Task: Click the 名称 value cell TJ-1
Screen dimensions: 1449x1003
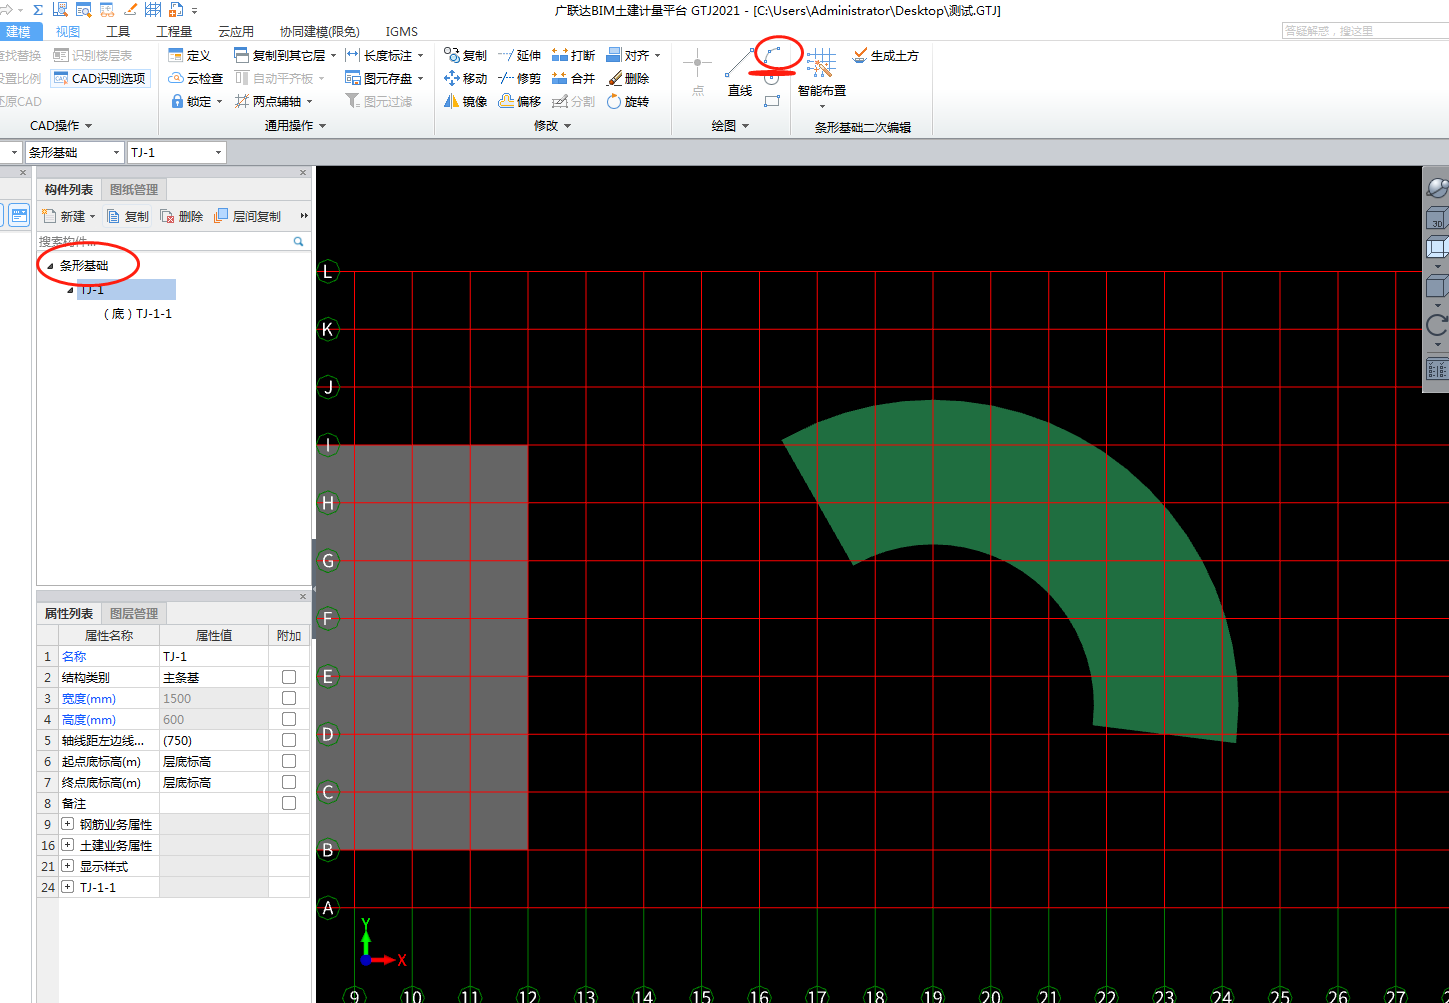Action: [214, 656]
